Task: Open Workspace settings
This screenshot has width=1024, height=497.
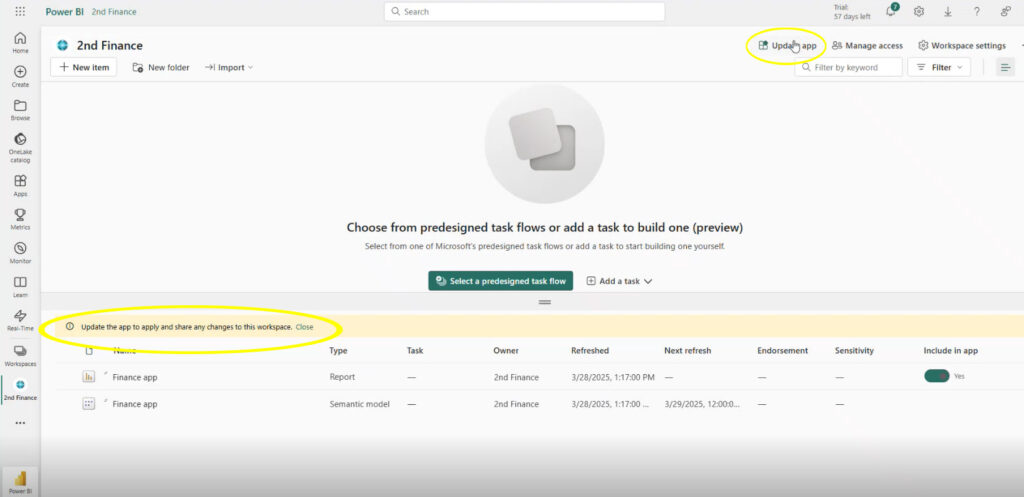Action: pos(962,46)
